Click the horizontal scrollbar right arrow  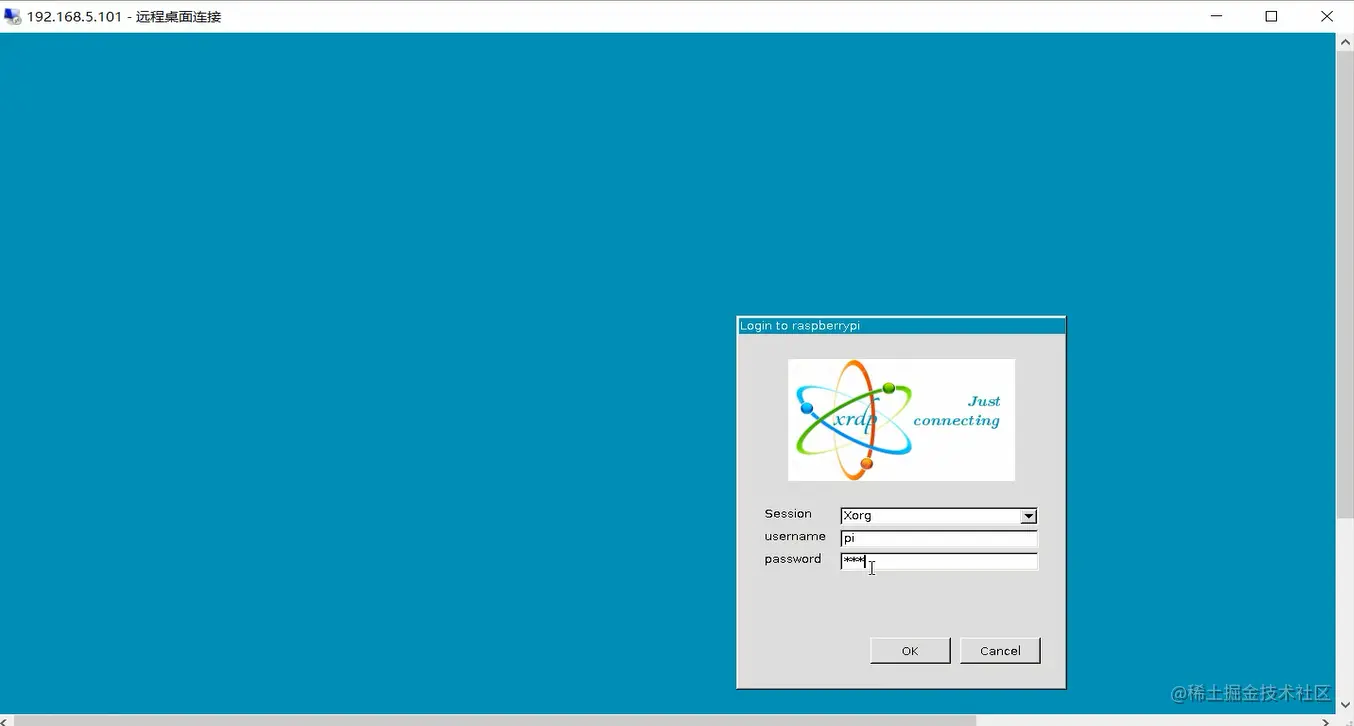(x=1328, y=720)
